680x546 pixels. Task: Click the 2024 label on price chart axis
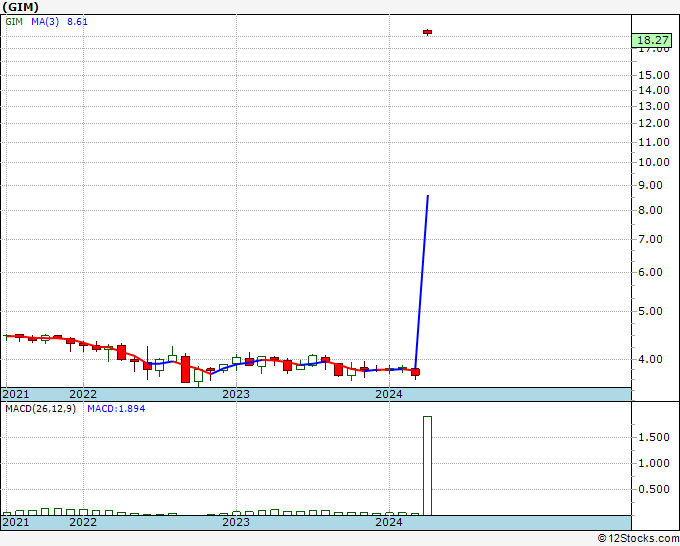(389, 394)
